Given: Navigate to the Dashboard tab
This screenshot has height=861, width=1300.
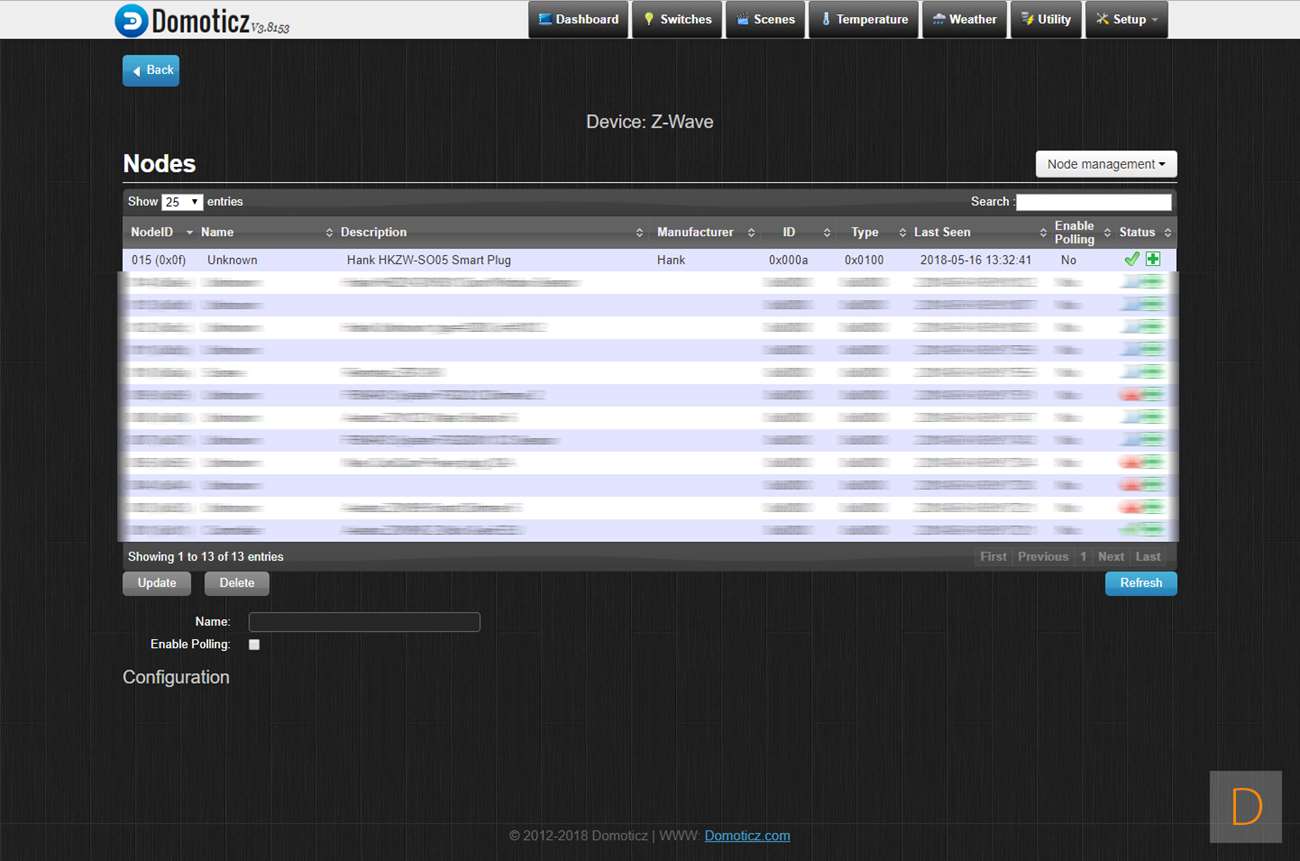Looking at the screenshot, I should (x=578, y=20).
